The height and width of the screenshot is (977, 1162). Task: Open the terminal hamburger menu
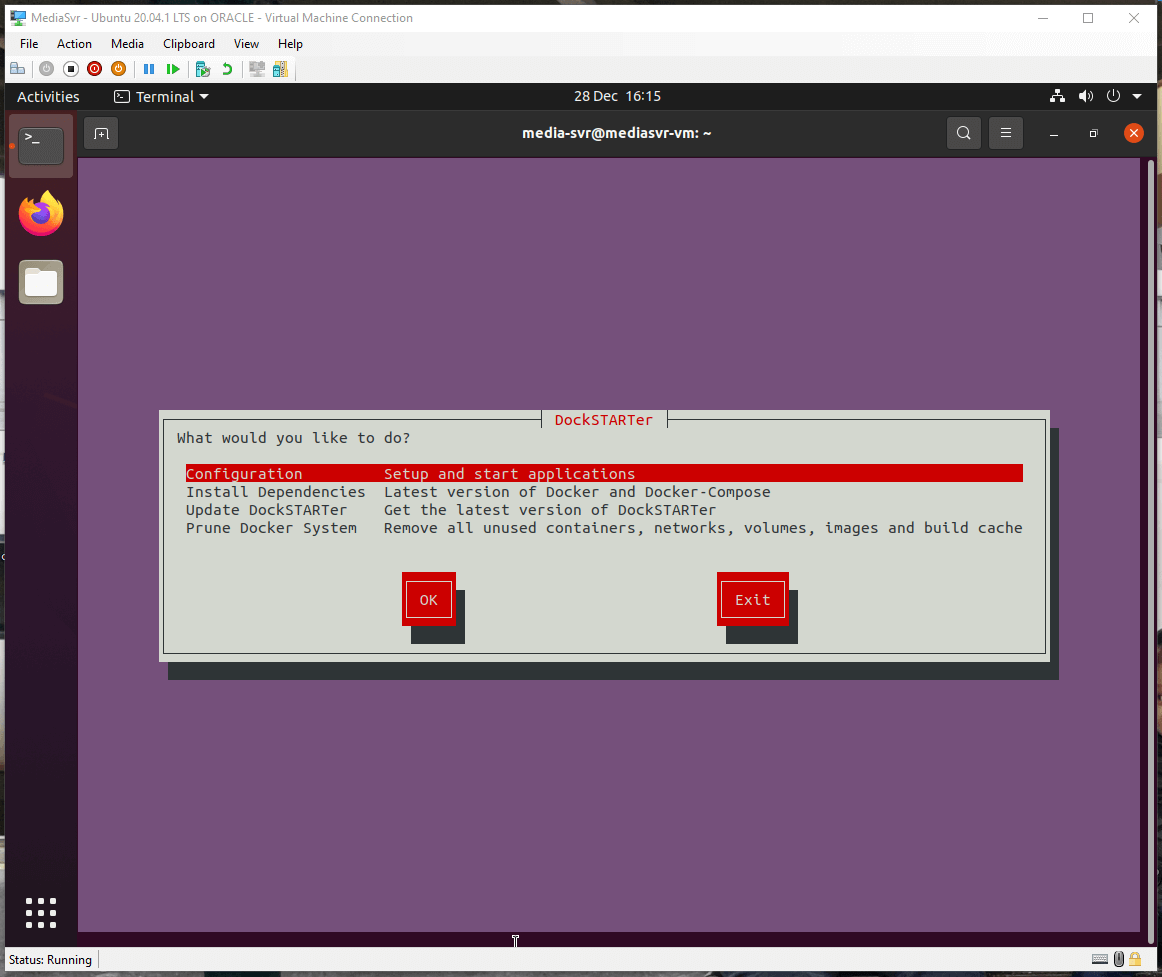1006,133
